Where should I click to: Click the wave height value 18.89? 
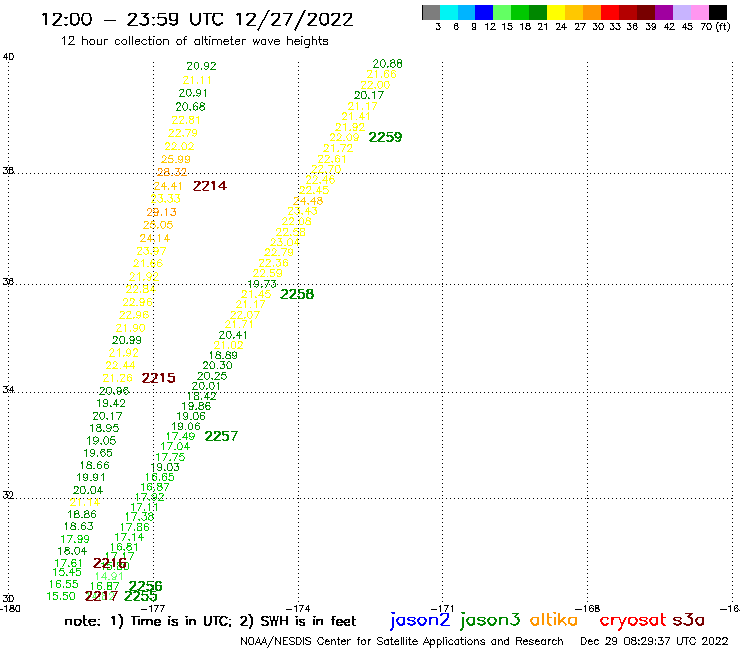(223, 355)
